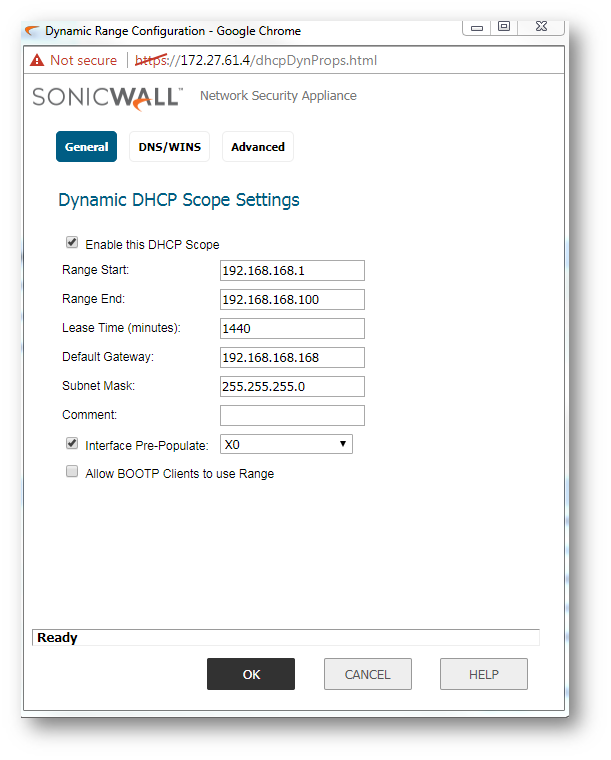This screenshot has height=760, width=611.
Task: Click the empty Comment field
Action: click(x=292, y=415)
